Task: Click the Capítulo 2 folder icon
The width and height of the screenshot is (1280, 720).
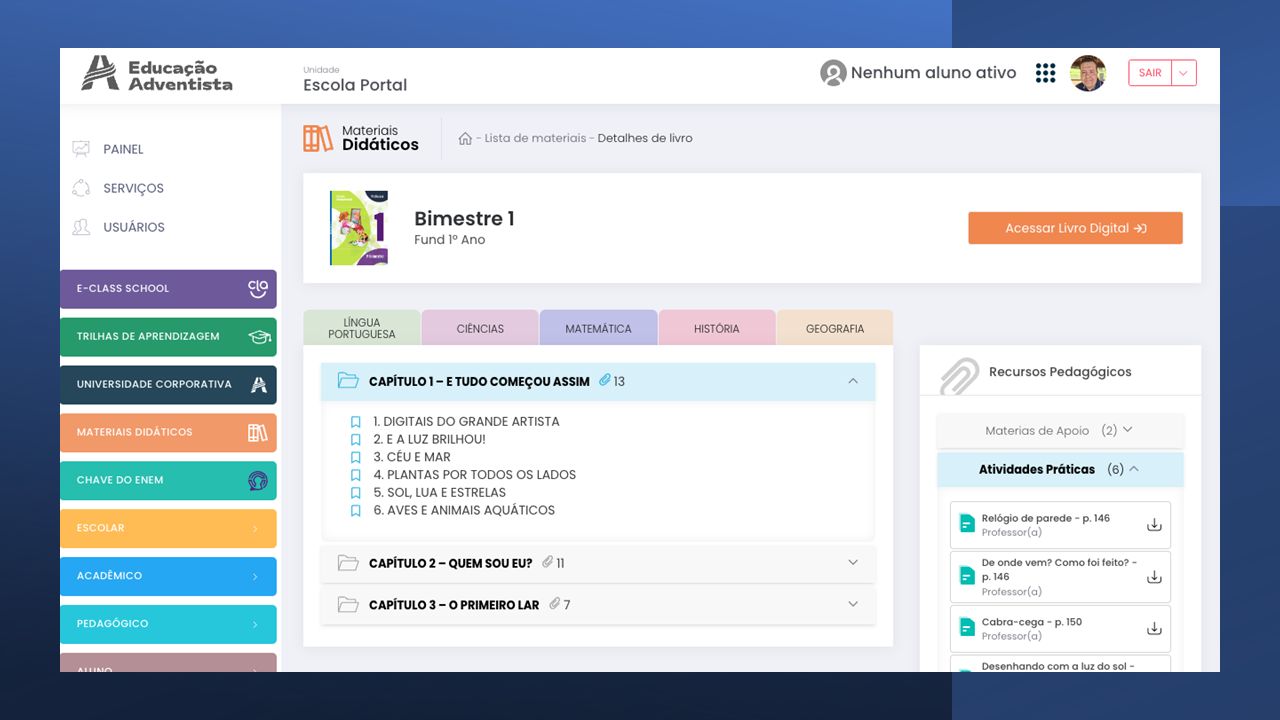Action: pos(348,563)
